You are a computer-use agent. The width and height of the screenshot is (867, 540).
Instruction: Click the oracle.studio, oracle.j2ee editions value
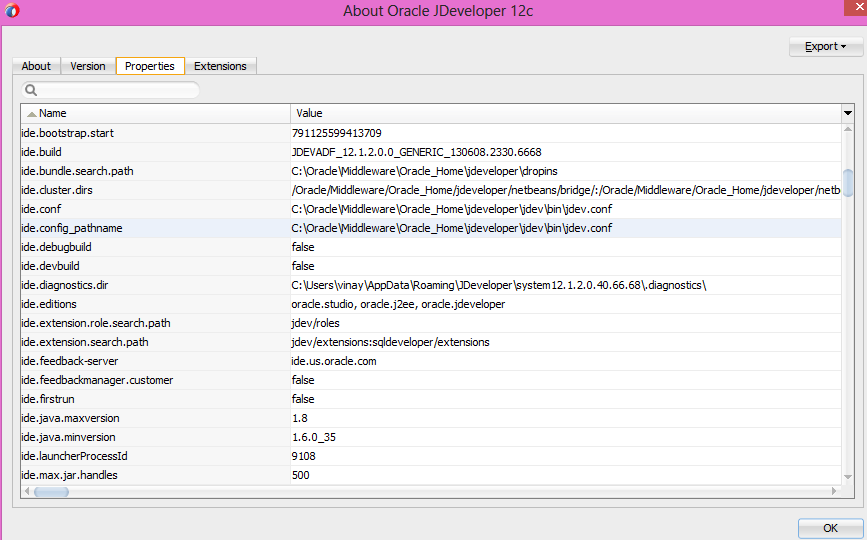398,304
